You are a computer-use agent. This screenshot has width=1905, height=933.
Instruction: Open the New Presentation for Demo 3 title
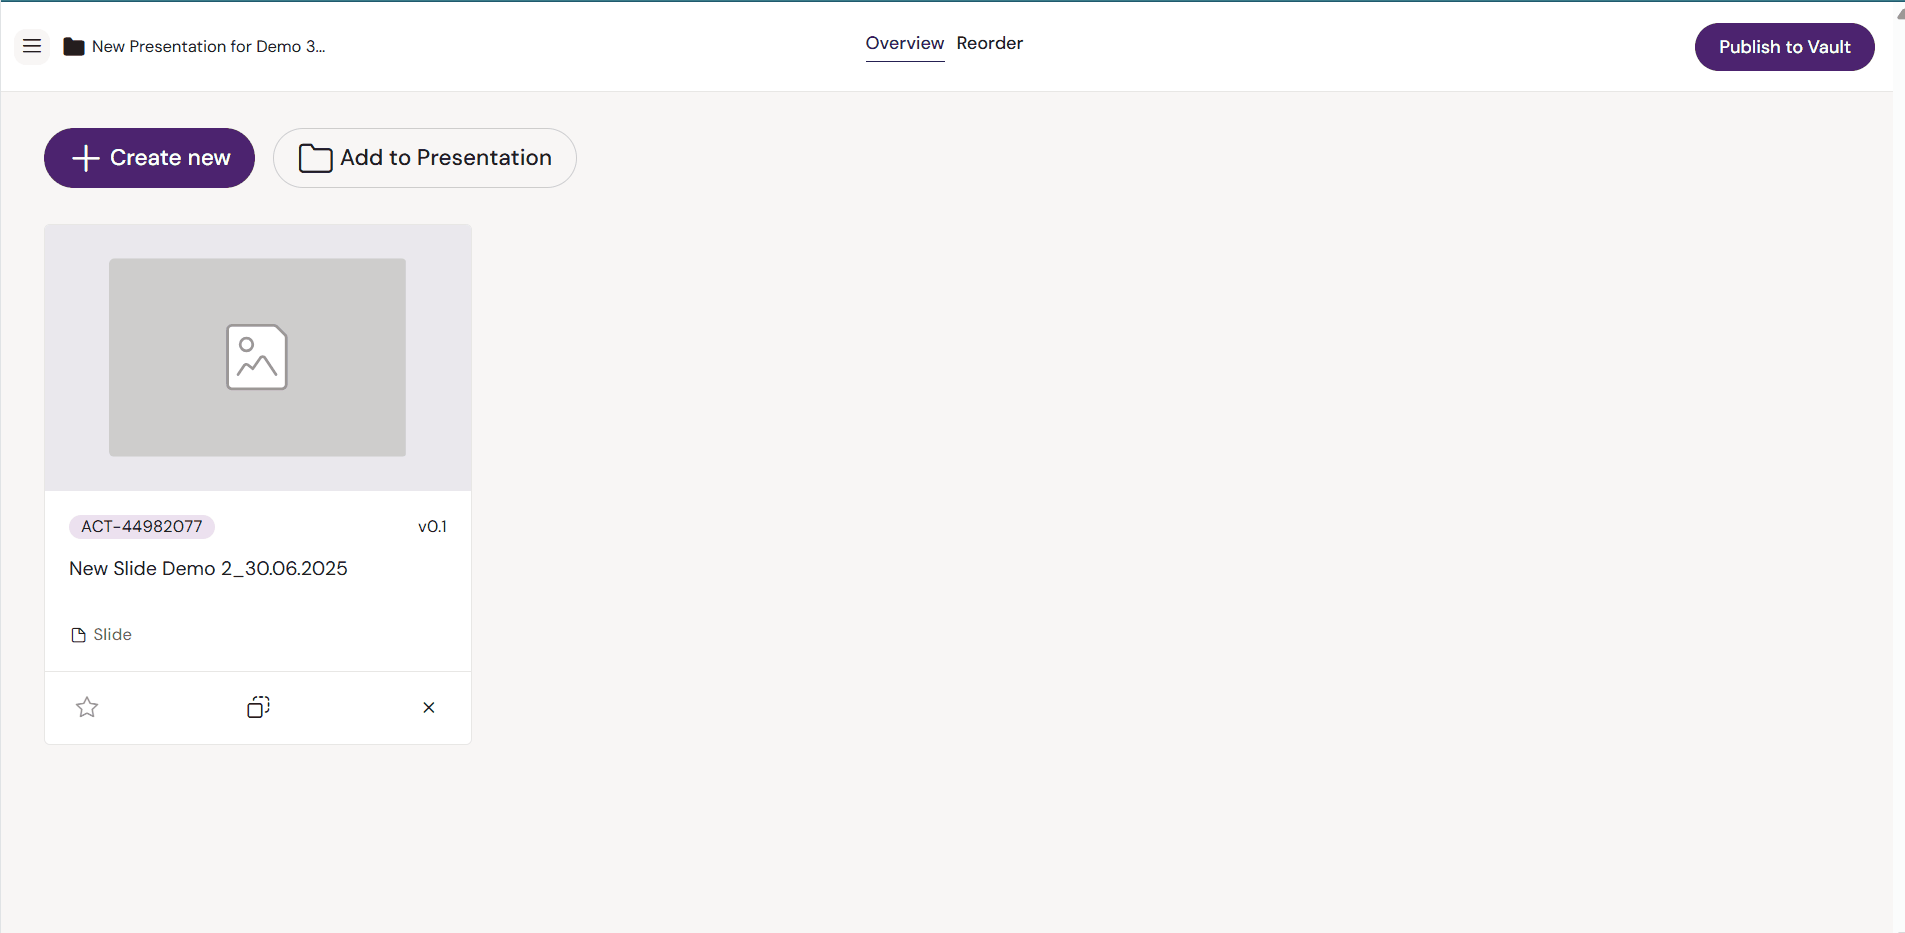(208, 47)
